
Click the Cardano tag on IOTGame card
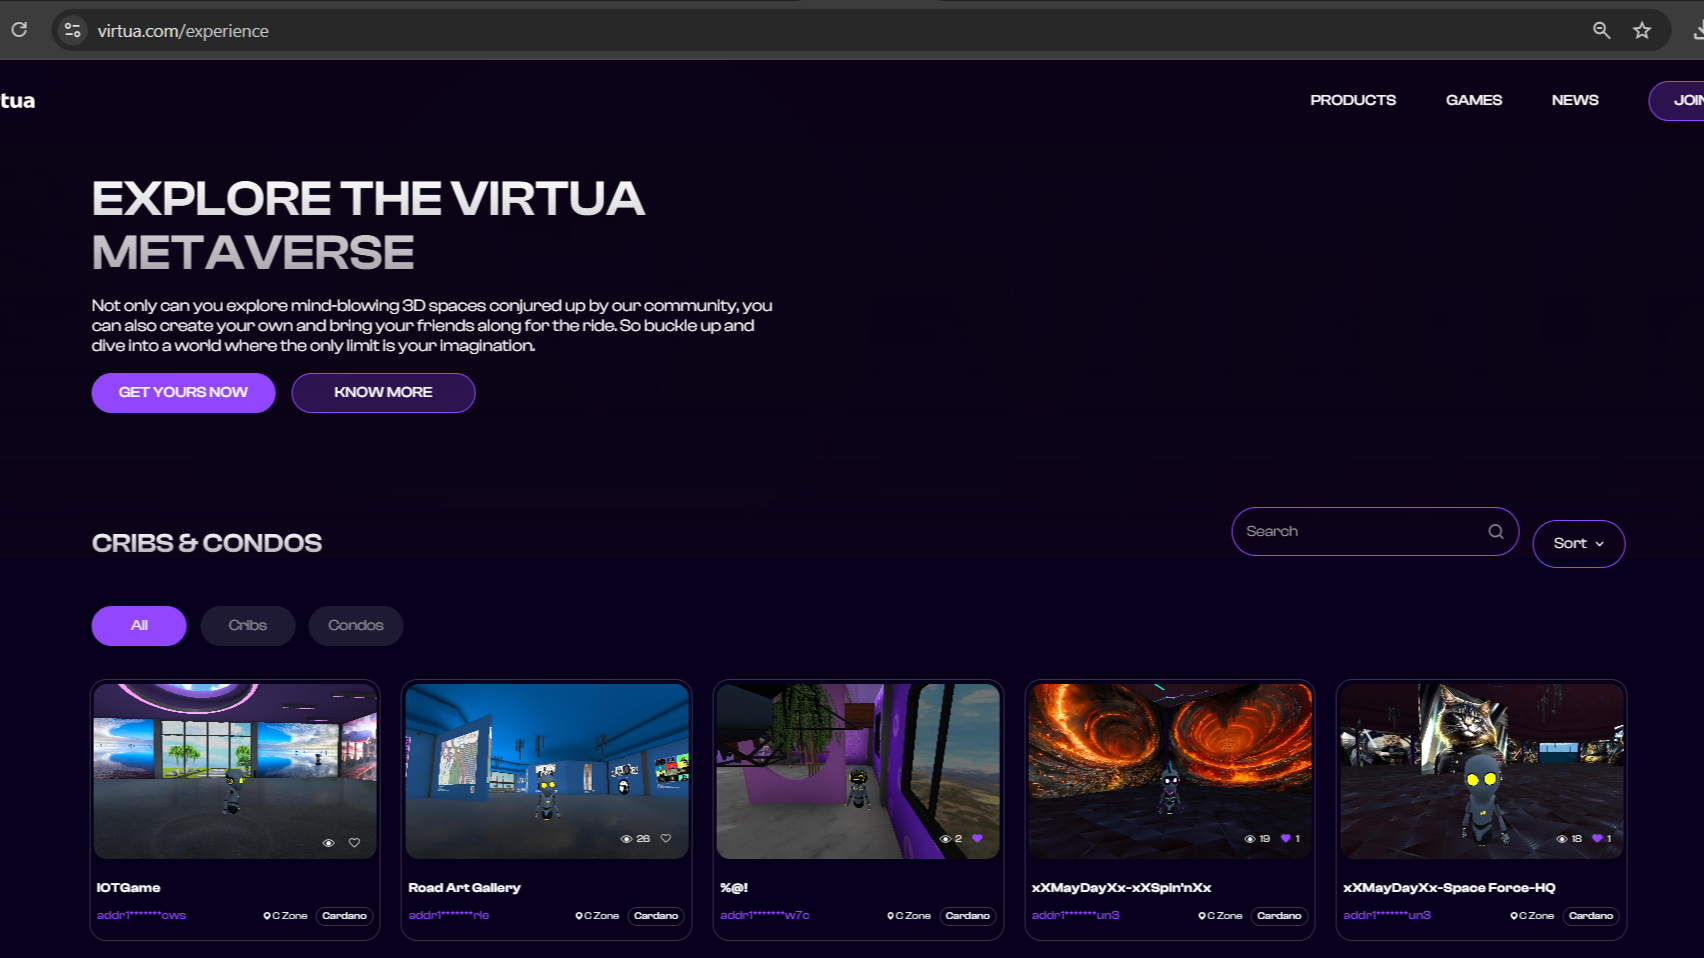pos(344,916)
